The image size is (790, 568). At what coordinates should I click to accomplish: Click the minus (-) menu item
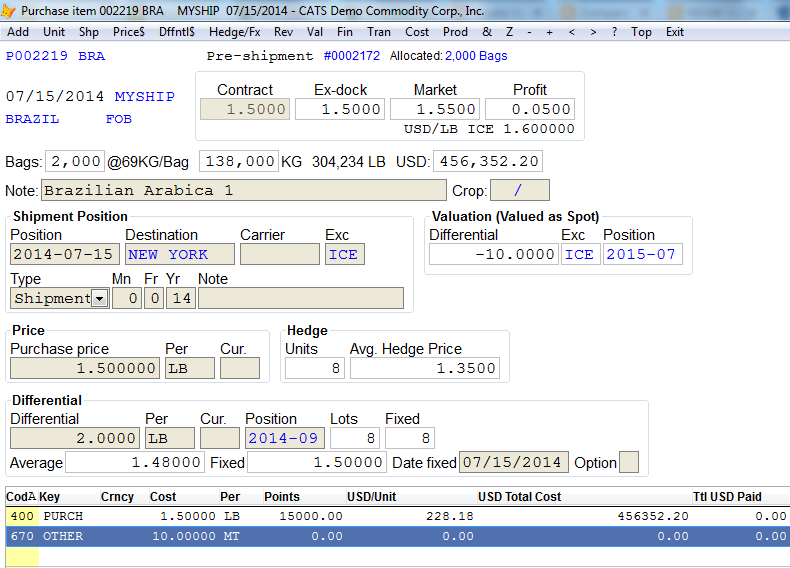click(529, 32)
